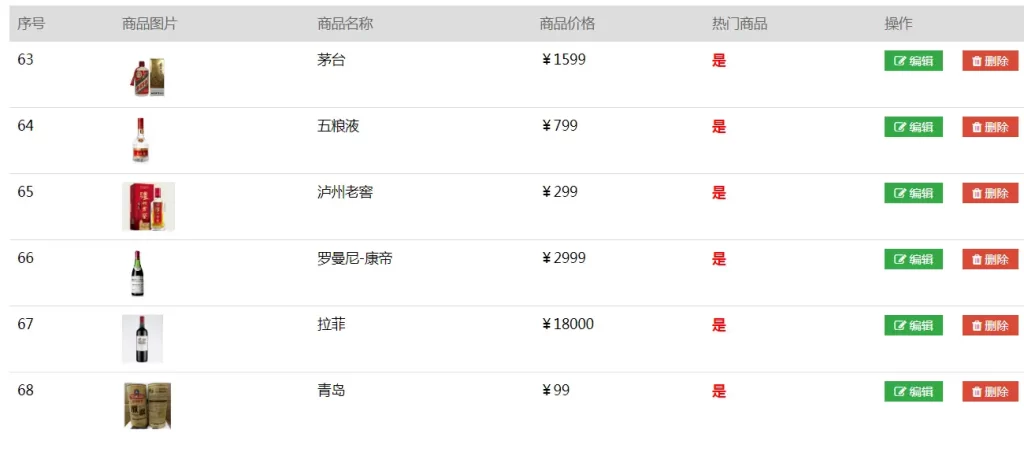Click the 商品价格 column header
The width and height of the screenshot is (1024, 452).
click(566, 24)
